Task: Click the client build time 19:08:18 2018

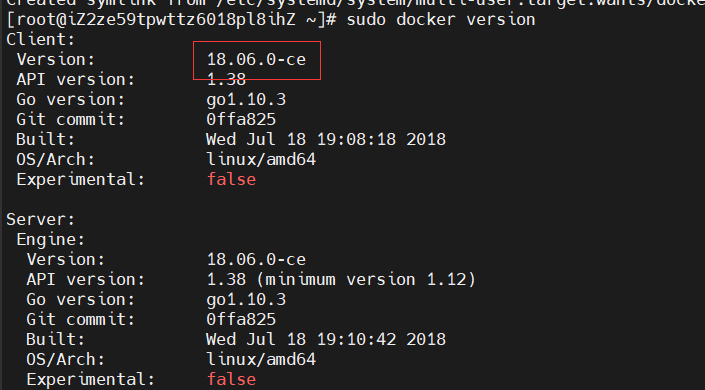Action: [x=381, y=139]
